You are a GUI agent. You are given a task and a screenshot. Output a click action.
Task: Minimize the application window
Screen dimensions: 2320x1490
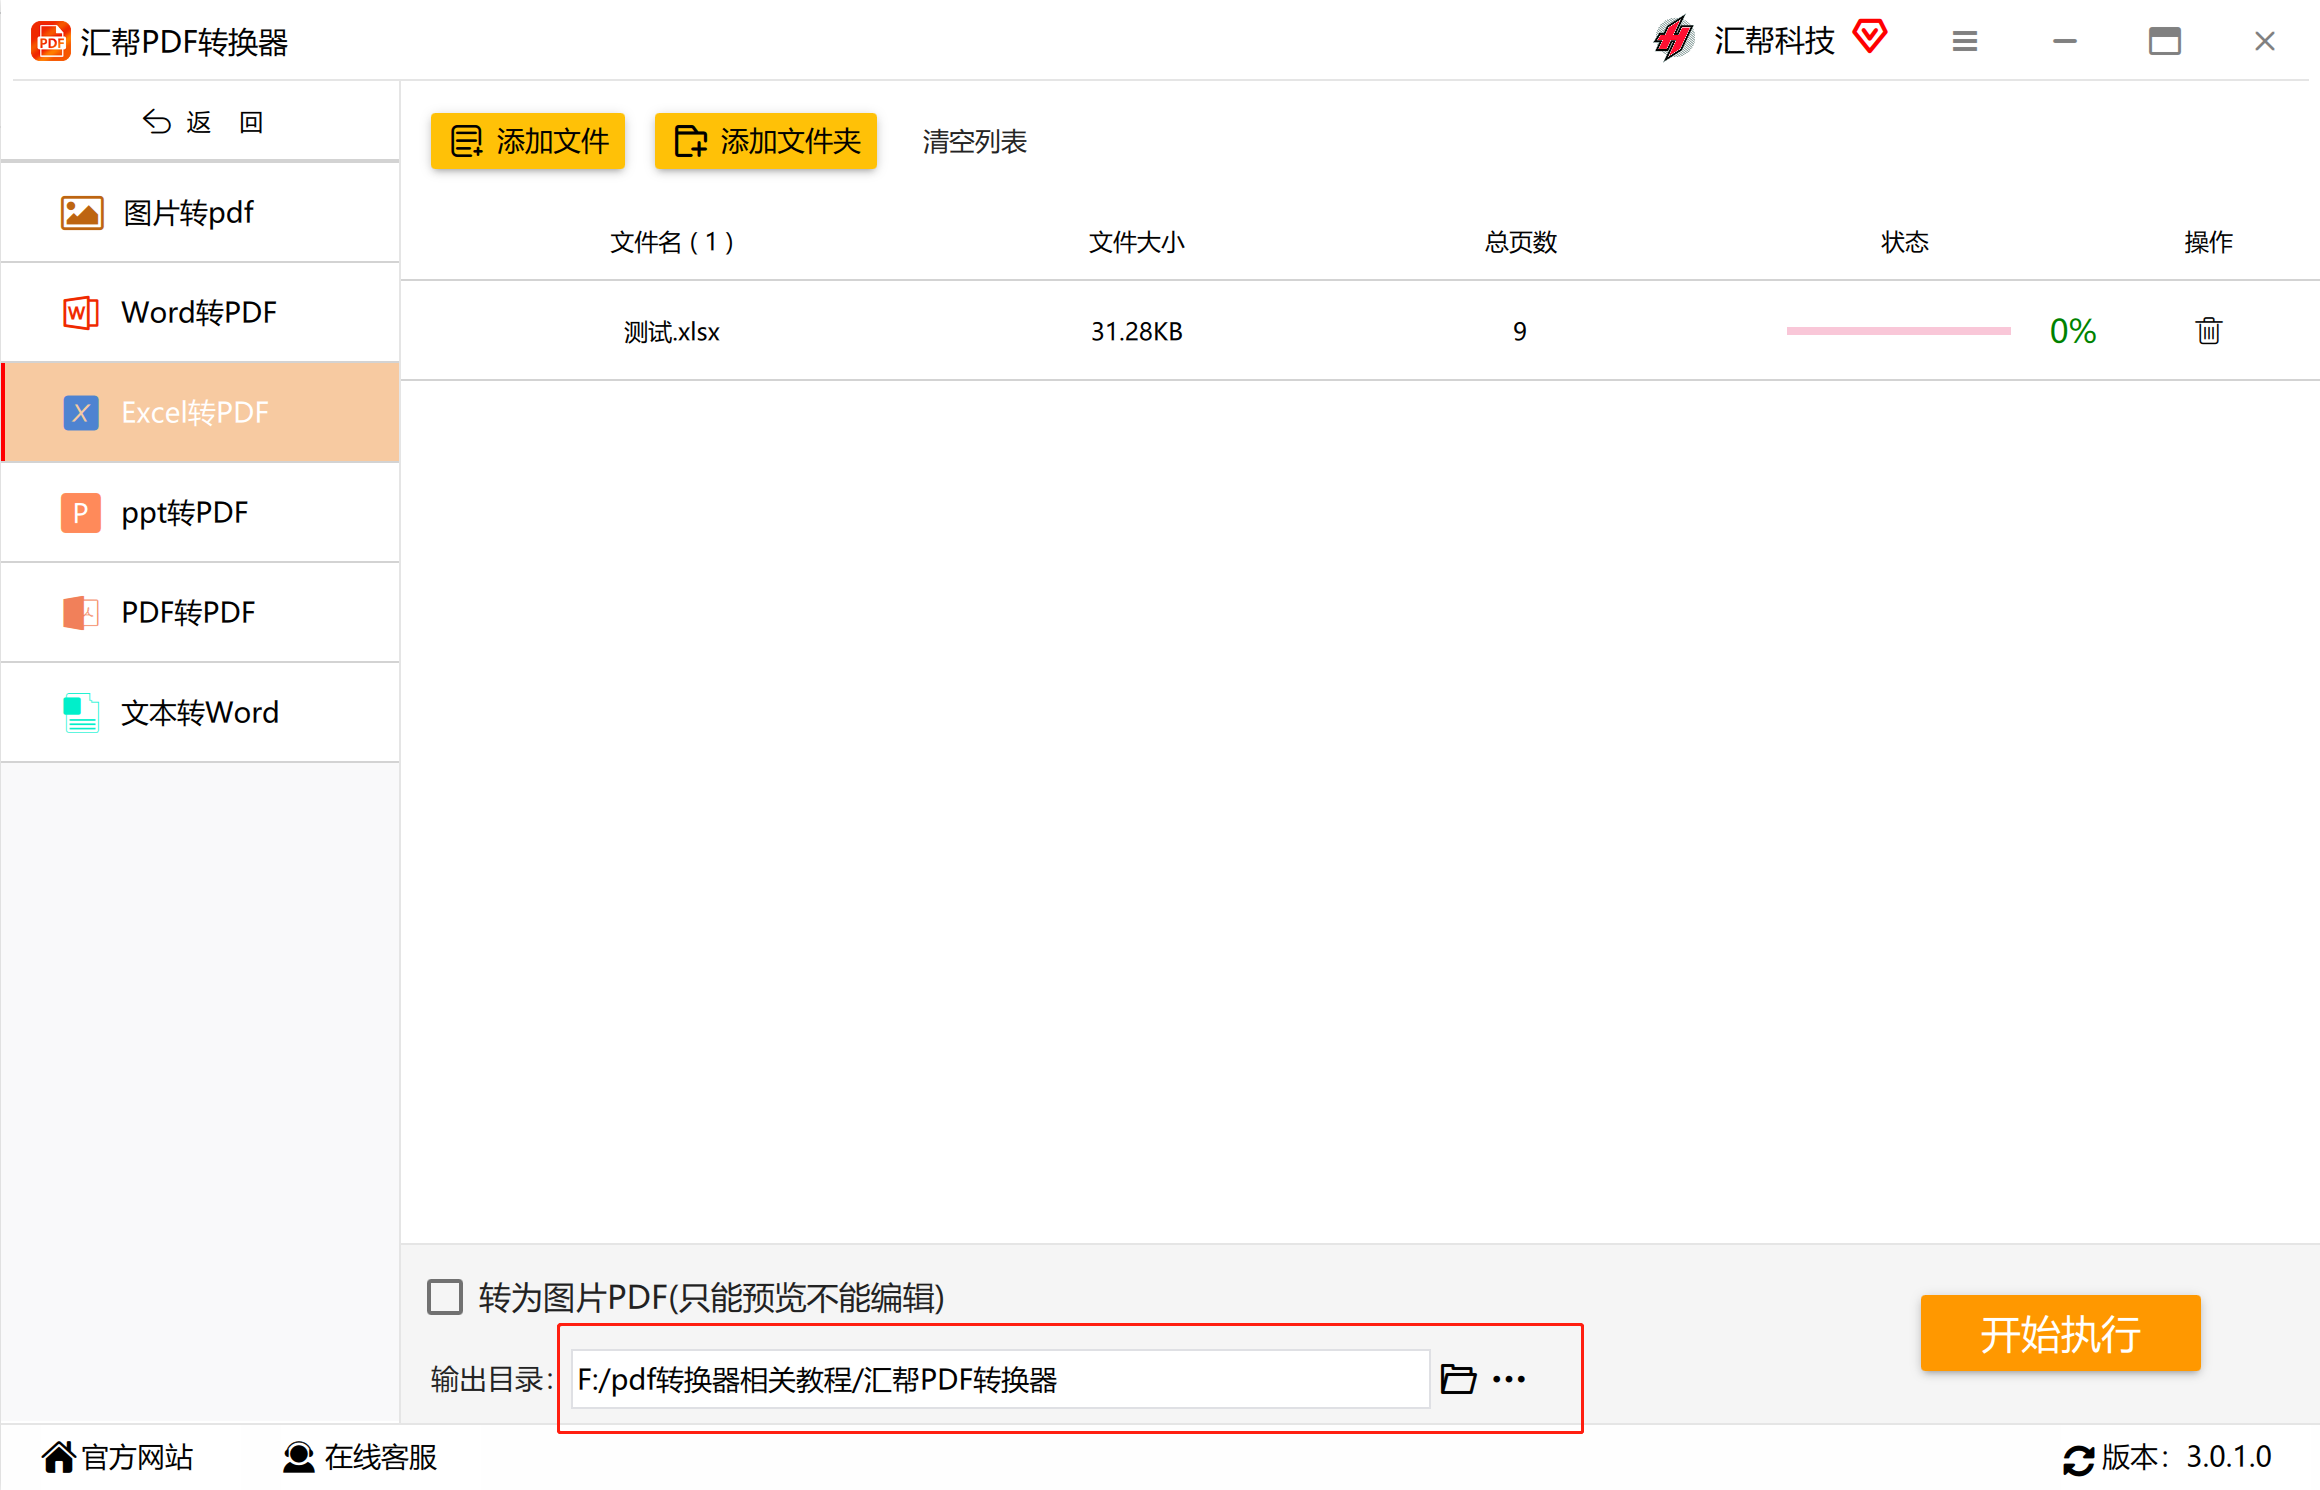tap(2065, 41)
